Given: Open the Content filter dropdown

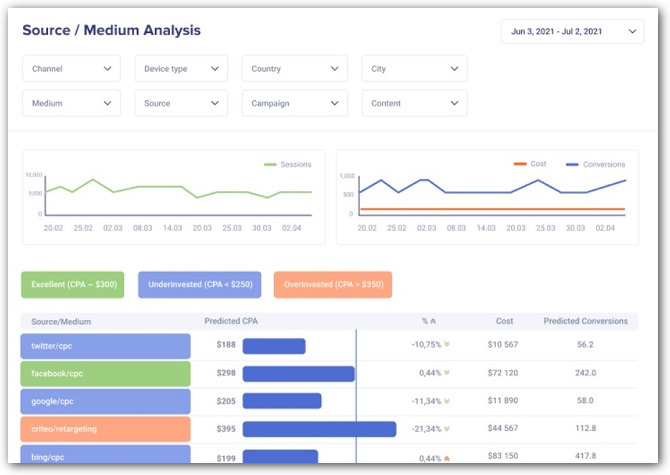Looking at the screenshot, I should 414,103.
